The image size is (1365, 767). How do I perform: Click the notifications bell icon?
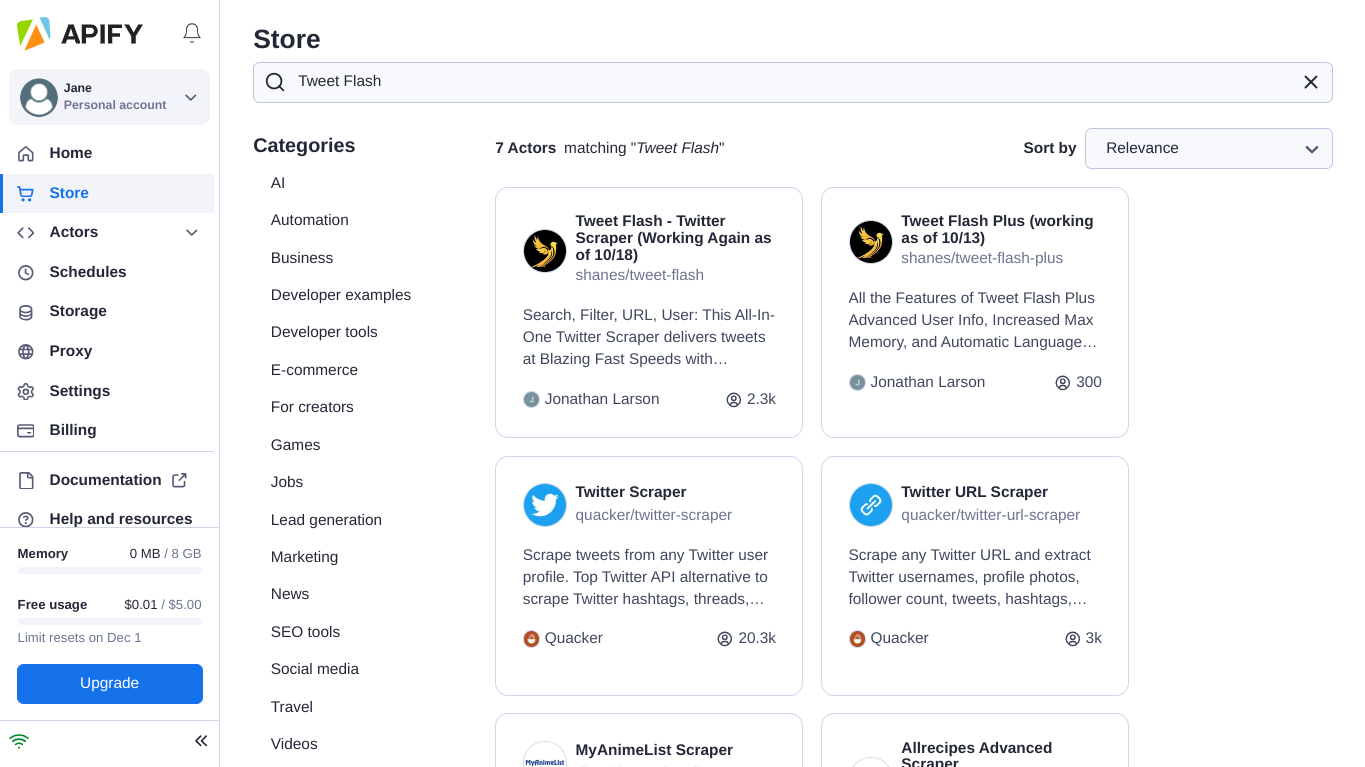pyautogui.click(x=192, y=33)
